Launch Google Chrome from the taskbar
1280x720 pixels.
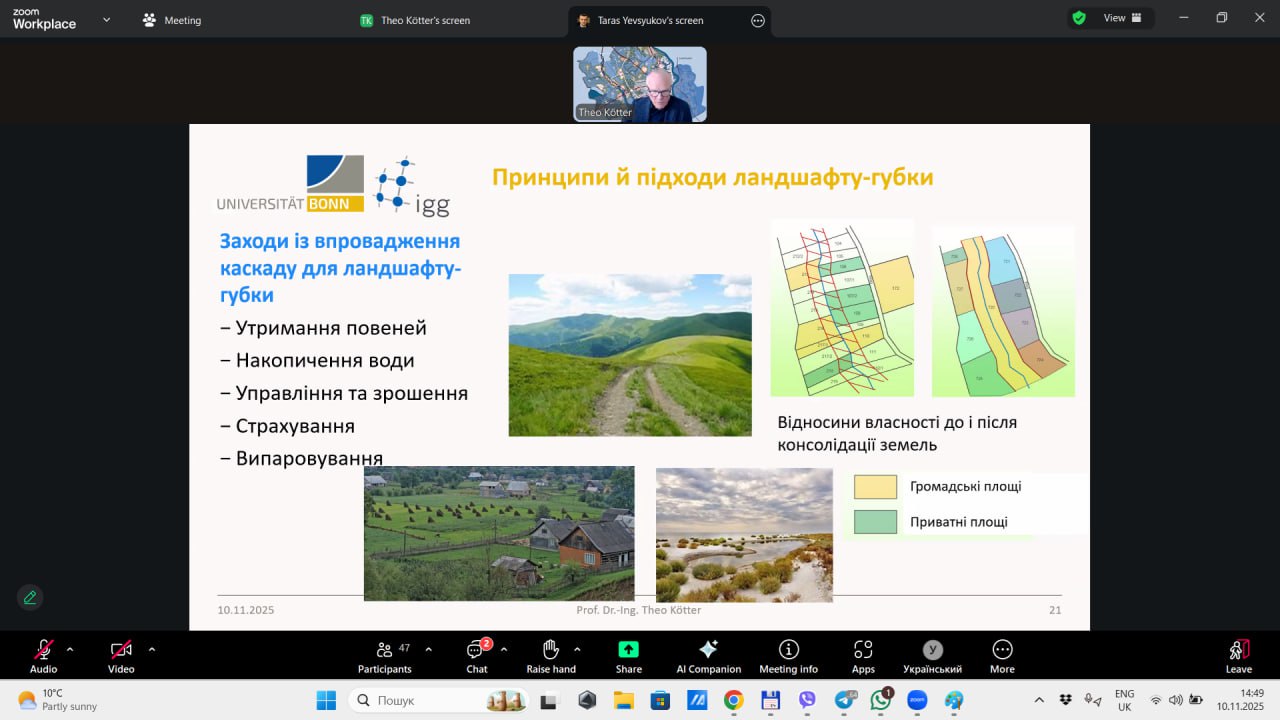tap(733, 700)
